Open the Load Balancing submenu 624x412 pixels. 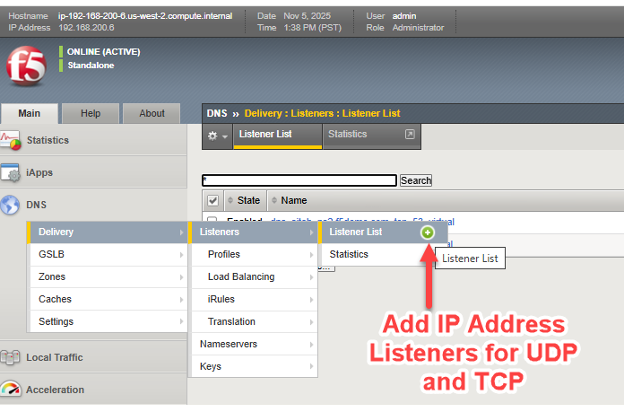[x=254, y=277]
